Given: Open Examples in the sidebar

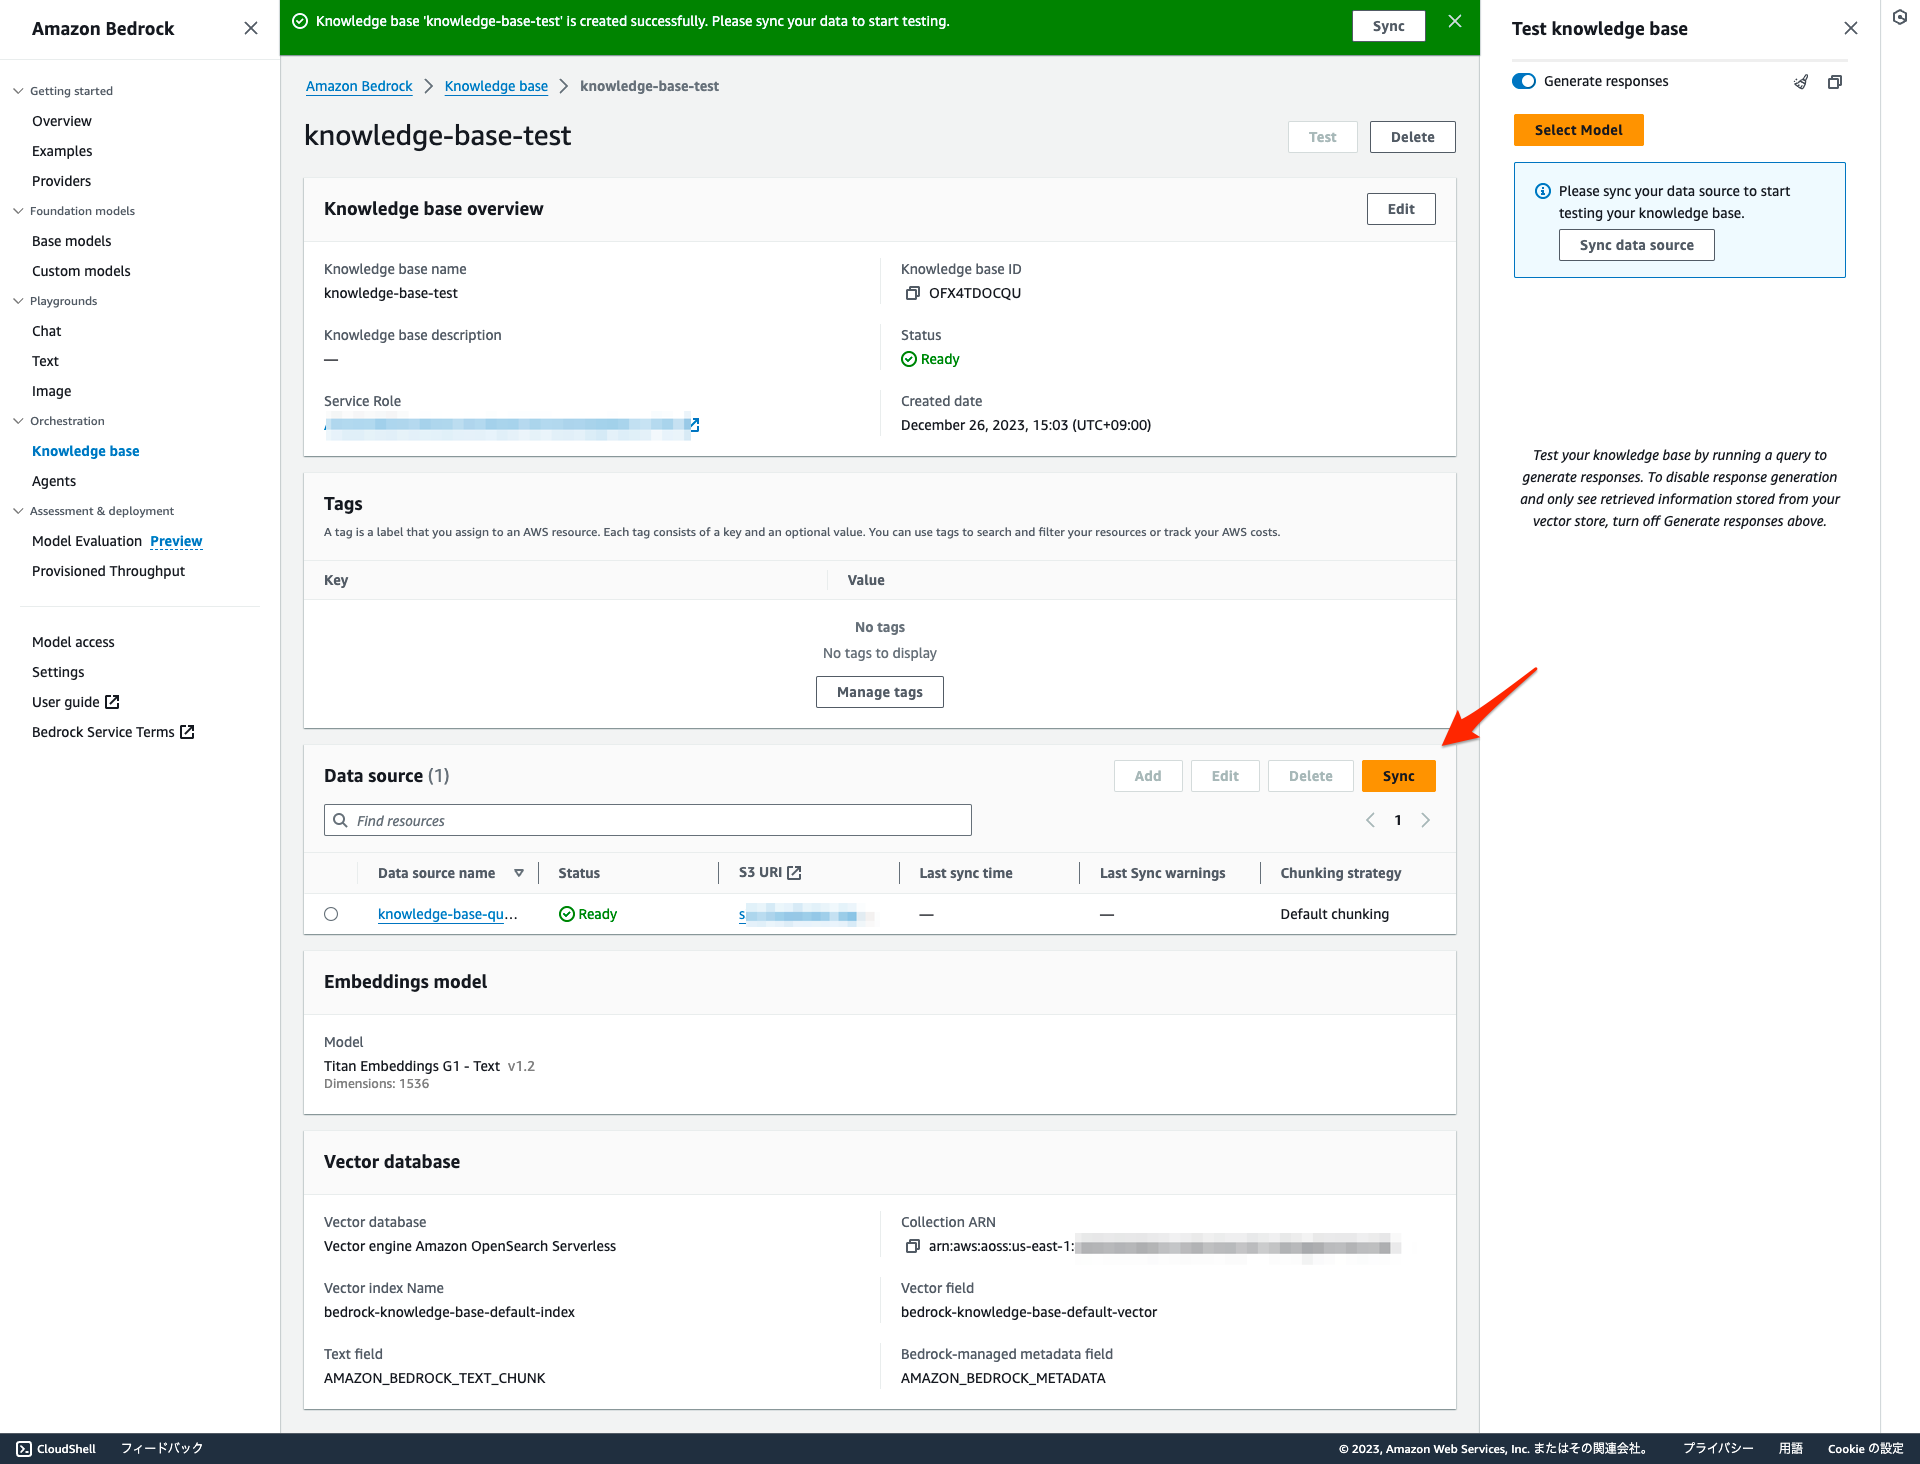Looking at the screenshot, I should pyautogui.click(x=62, y=151).
